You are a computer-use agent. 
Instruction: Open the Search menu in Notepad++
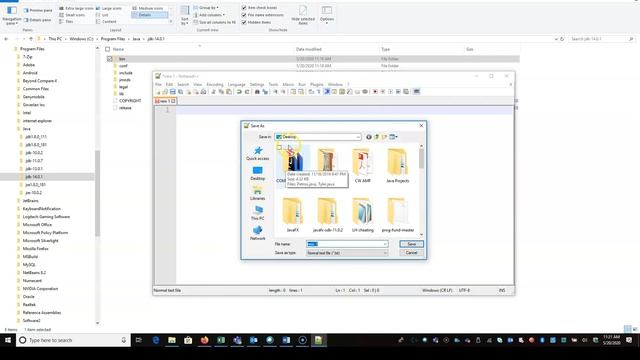183,84
